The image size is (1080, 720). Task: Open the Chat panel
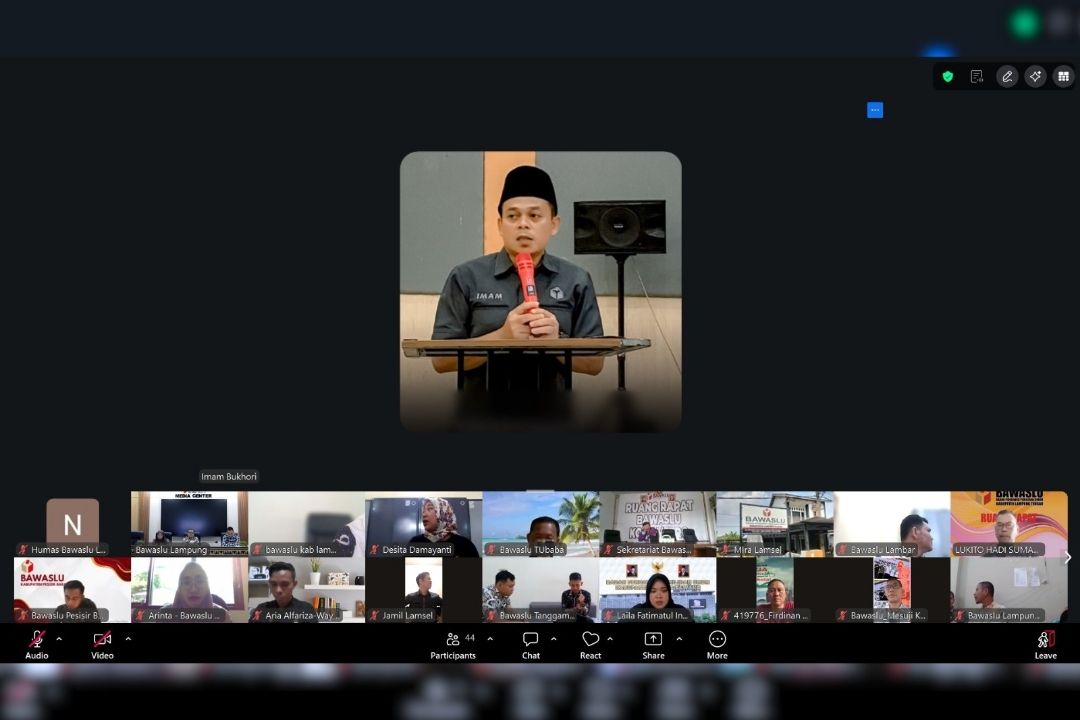(x=530, y=646)
